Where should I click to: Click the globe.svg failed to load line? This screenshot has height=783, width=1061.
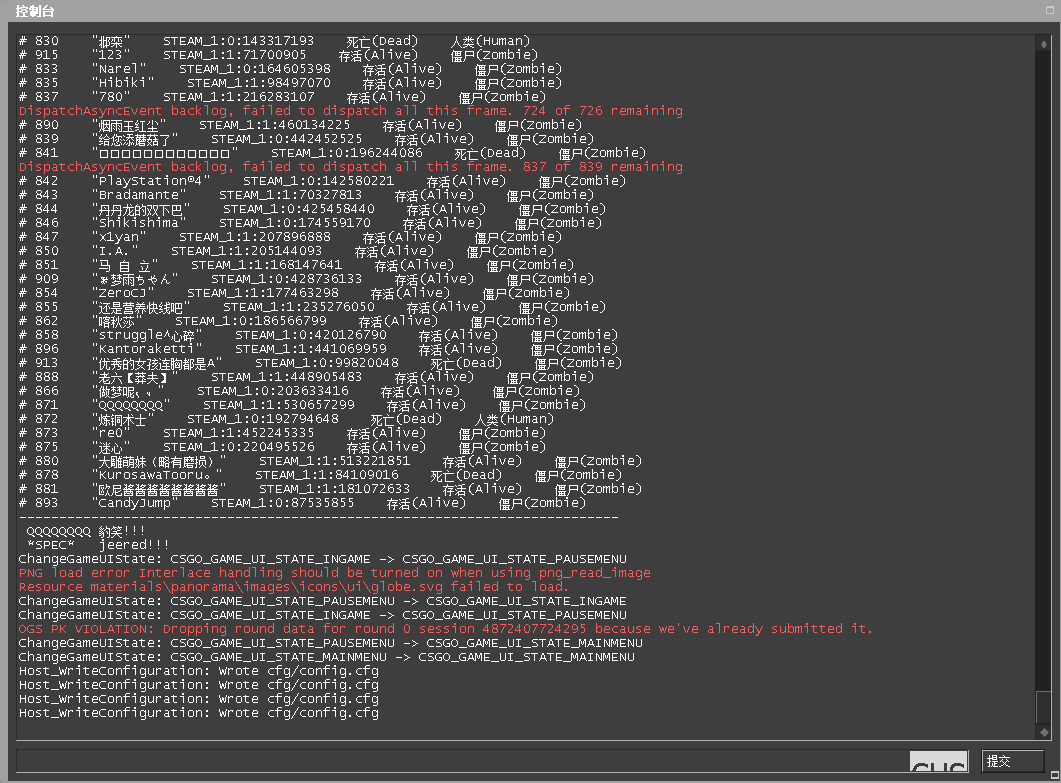294,587
